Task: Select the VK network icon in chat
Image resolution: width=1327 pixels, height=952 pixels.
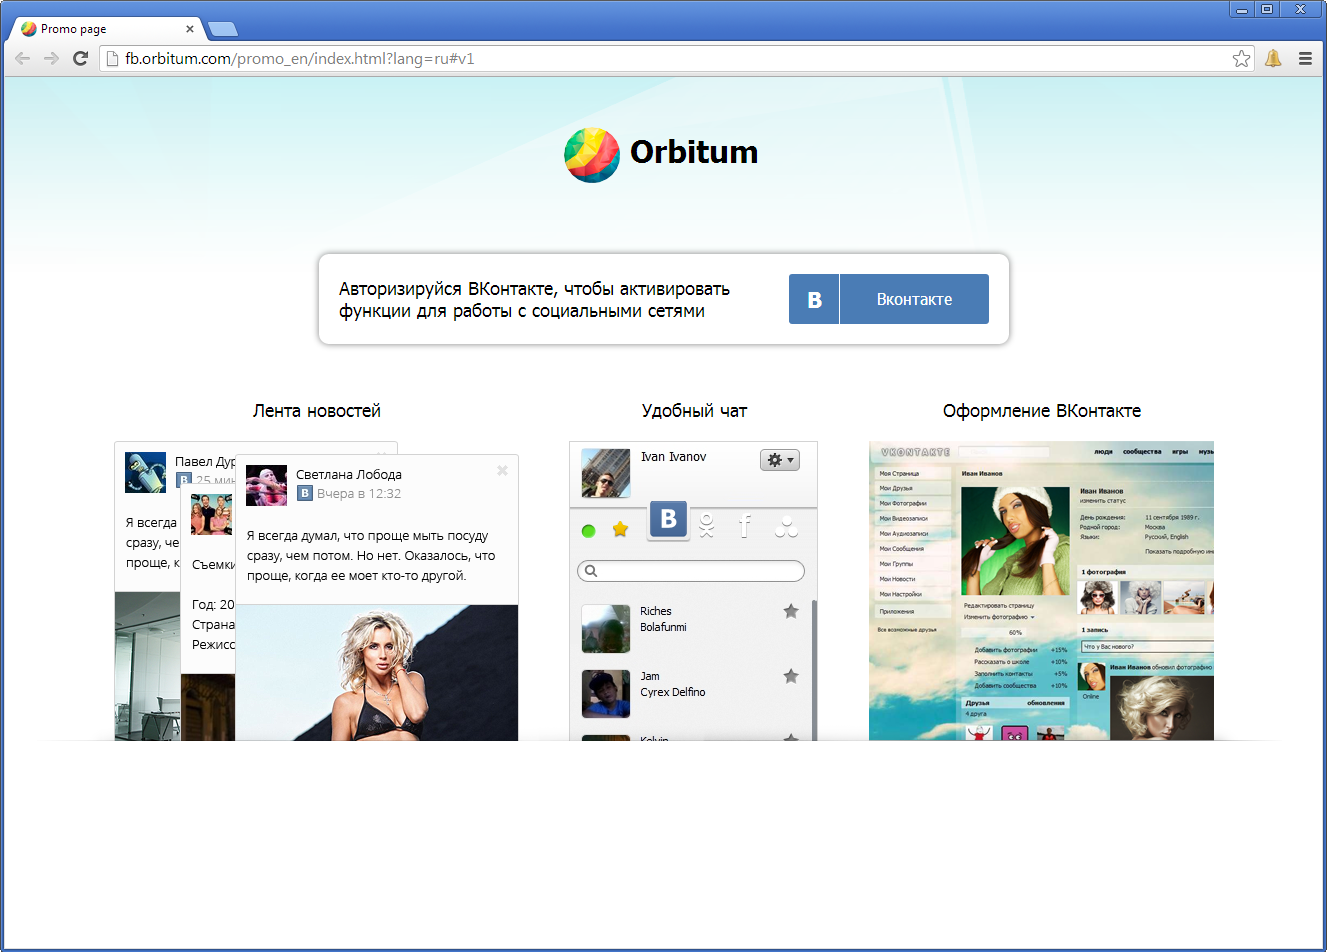Action: click(669, 520)
